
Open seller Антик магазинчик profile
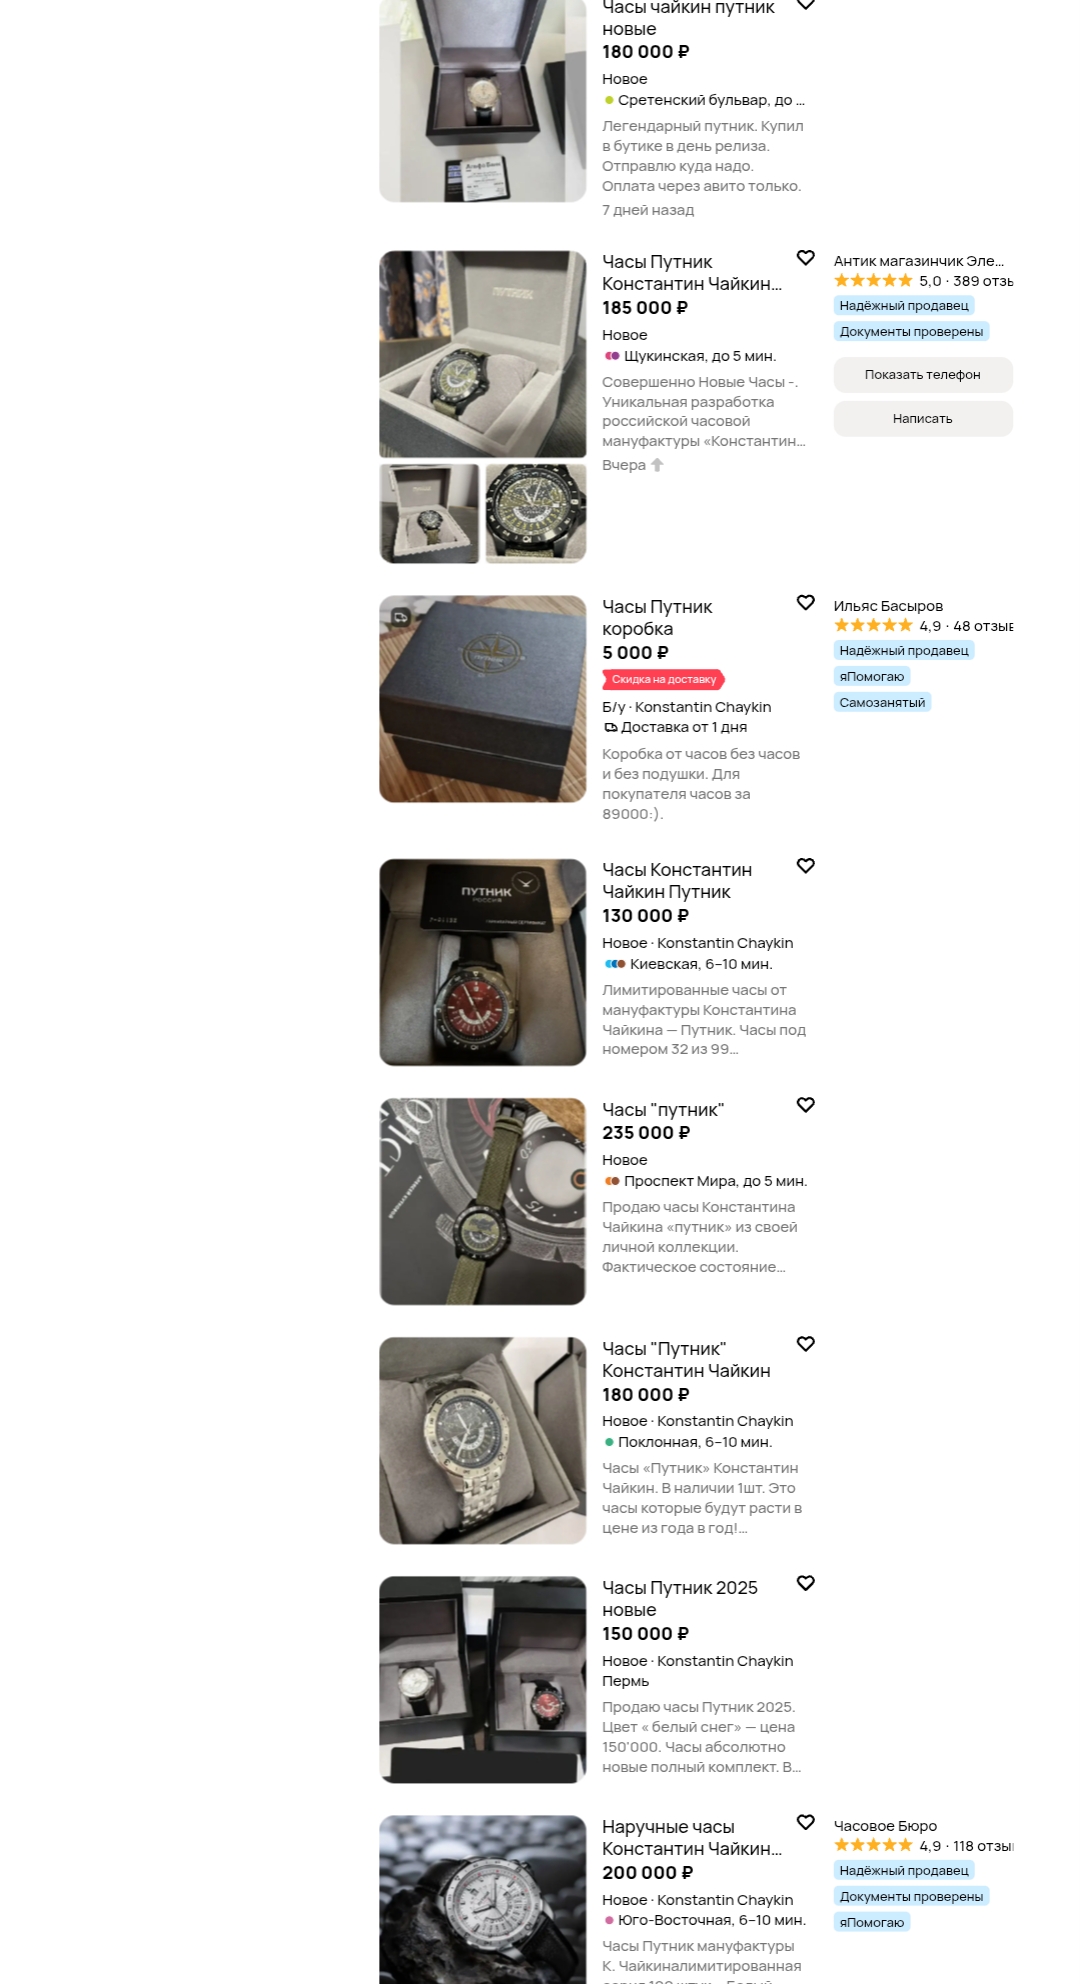[919, 261]
